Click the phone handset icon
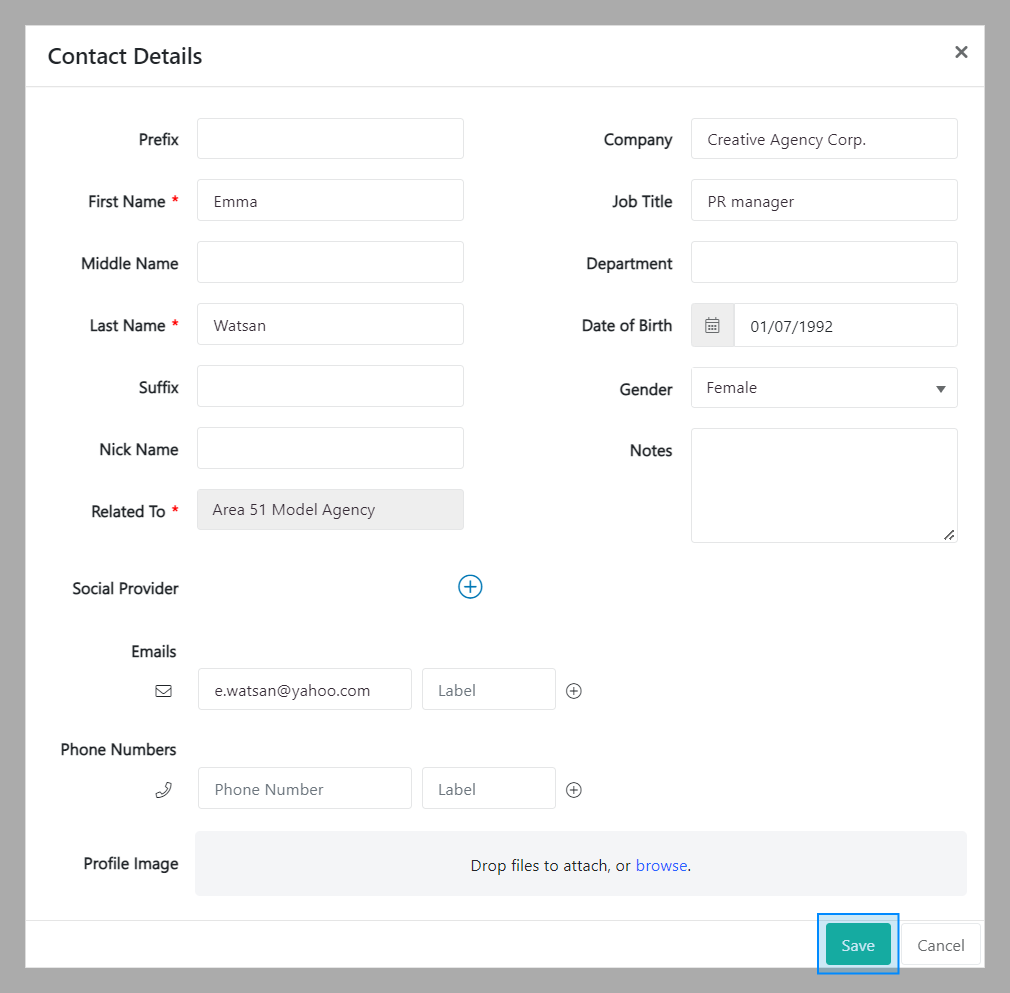 [x=163, y=789]
